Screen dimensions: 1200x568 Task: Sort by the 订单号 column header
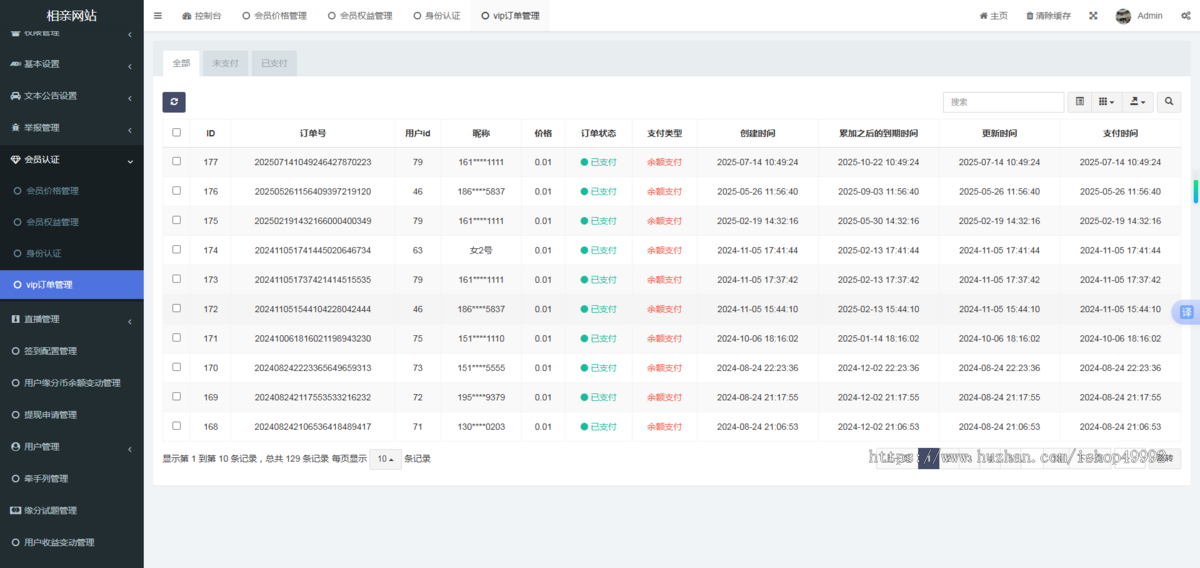click(313, 133)
